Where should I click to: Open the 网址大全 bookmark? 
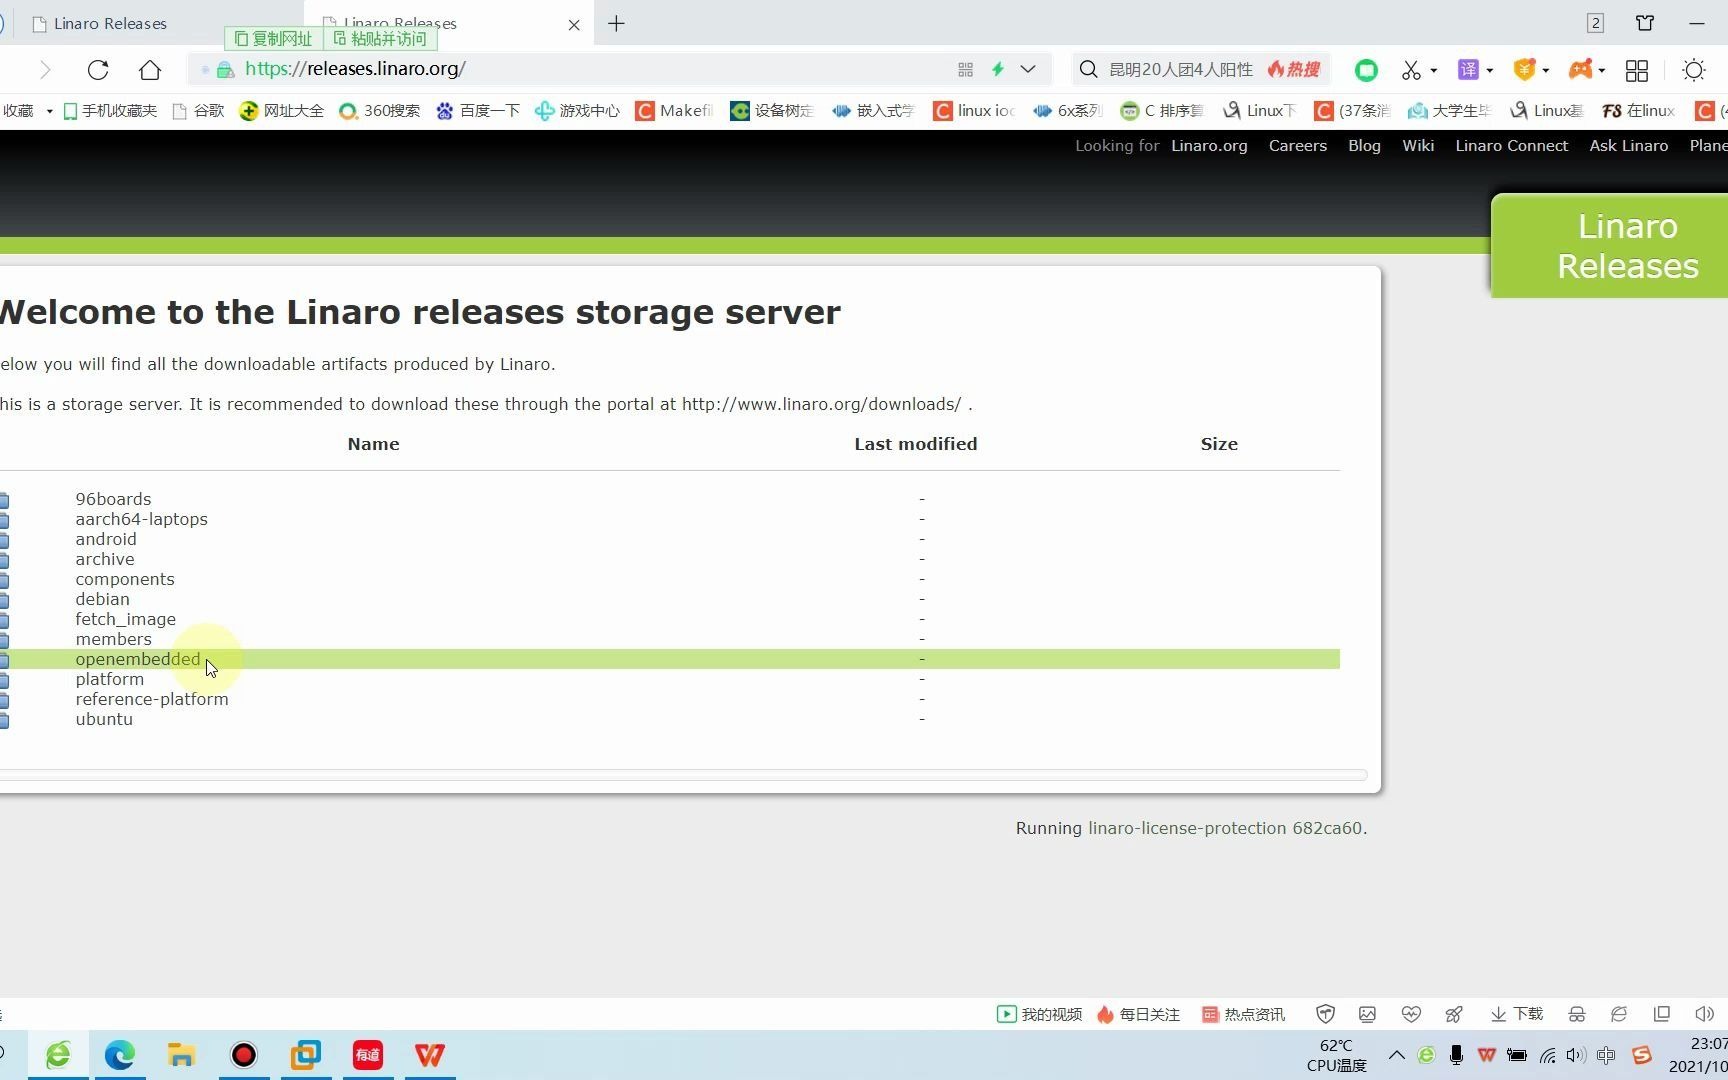[x=282, y=111]
